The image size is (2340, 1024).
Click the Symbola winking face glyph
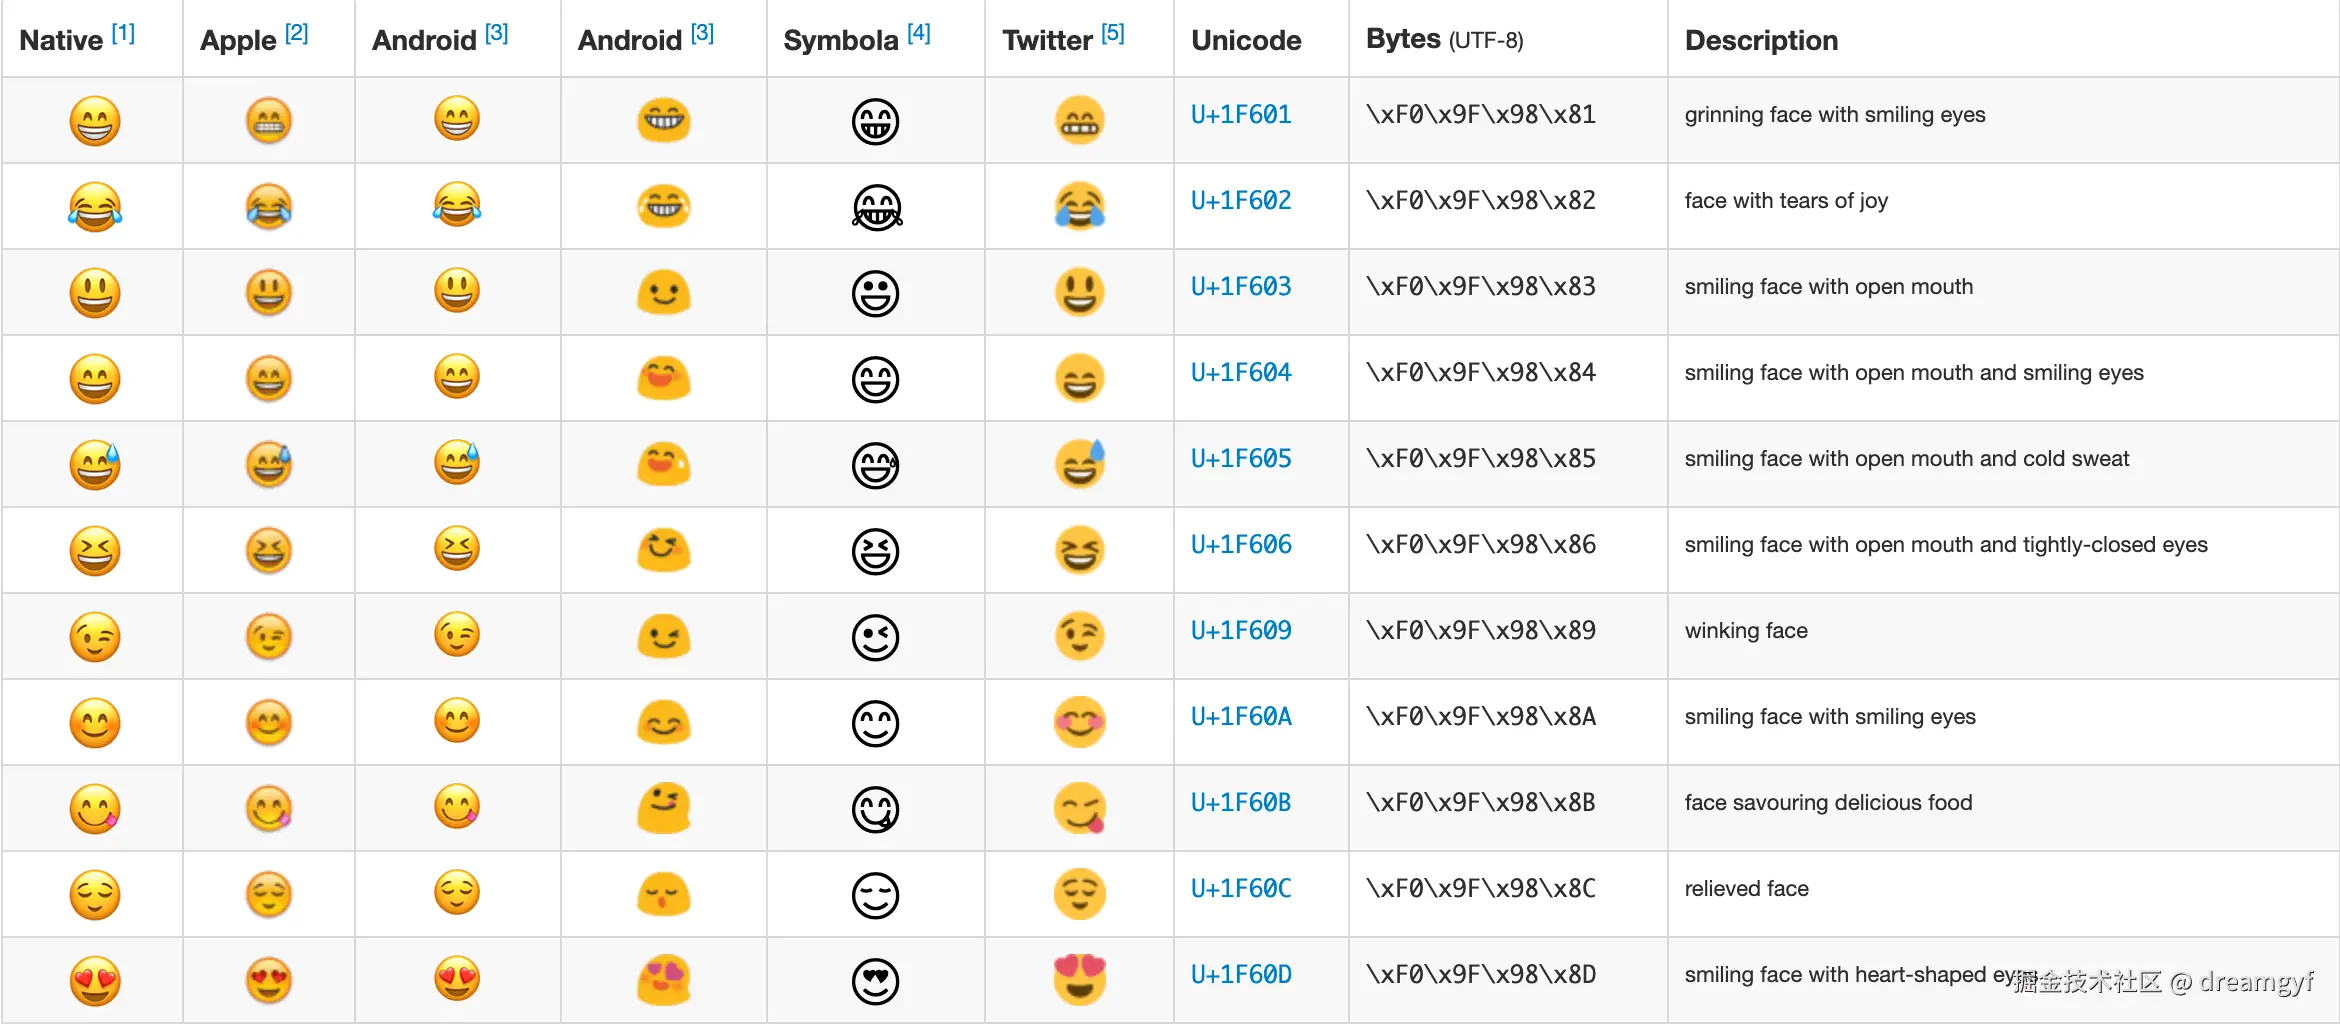(x=875, y=637)
